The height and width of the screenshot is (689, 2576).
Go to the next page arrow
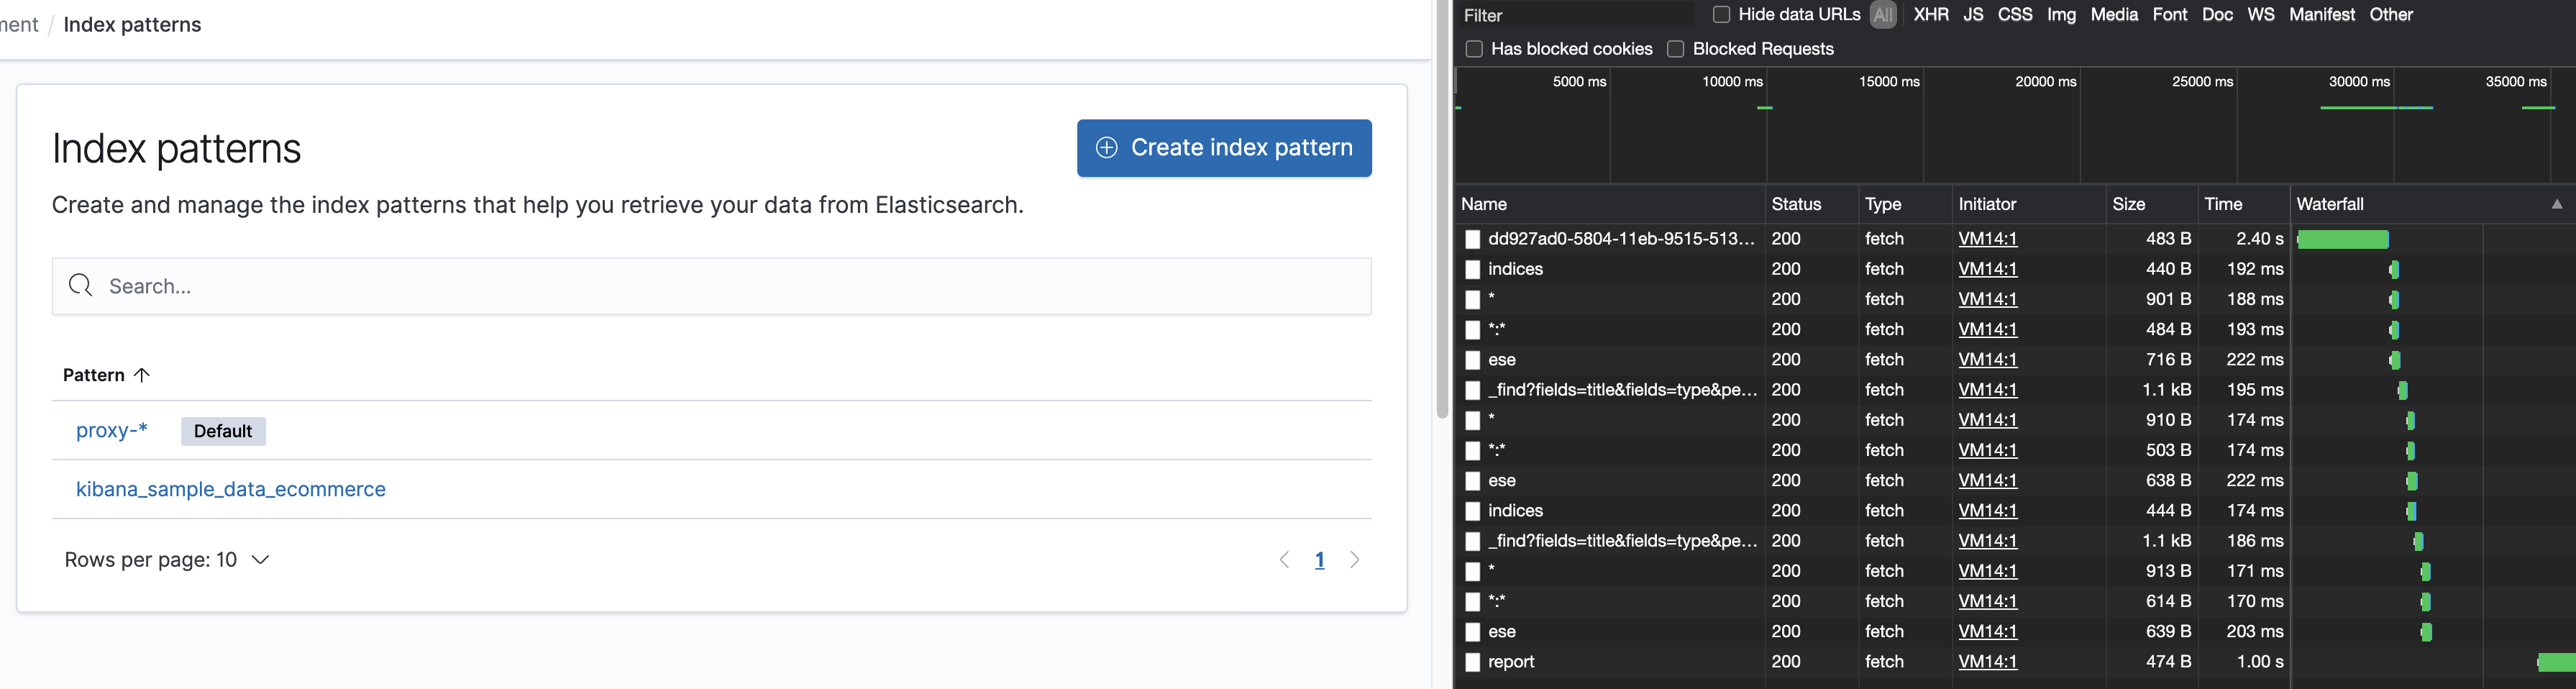click(1355, 560)
